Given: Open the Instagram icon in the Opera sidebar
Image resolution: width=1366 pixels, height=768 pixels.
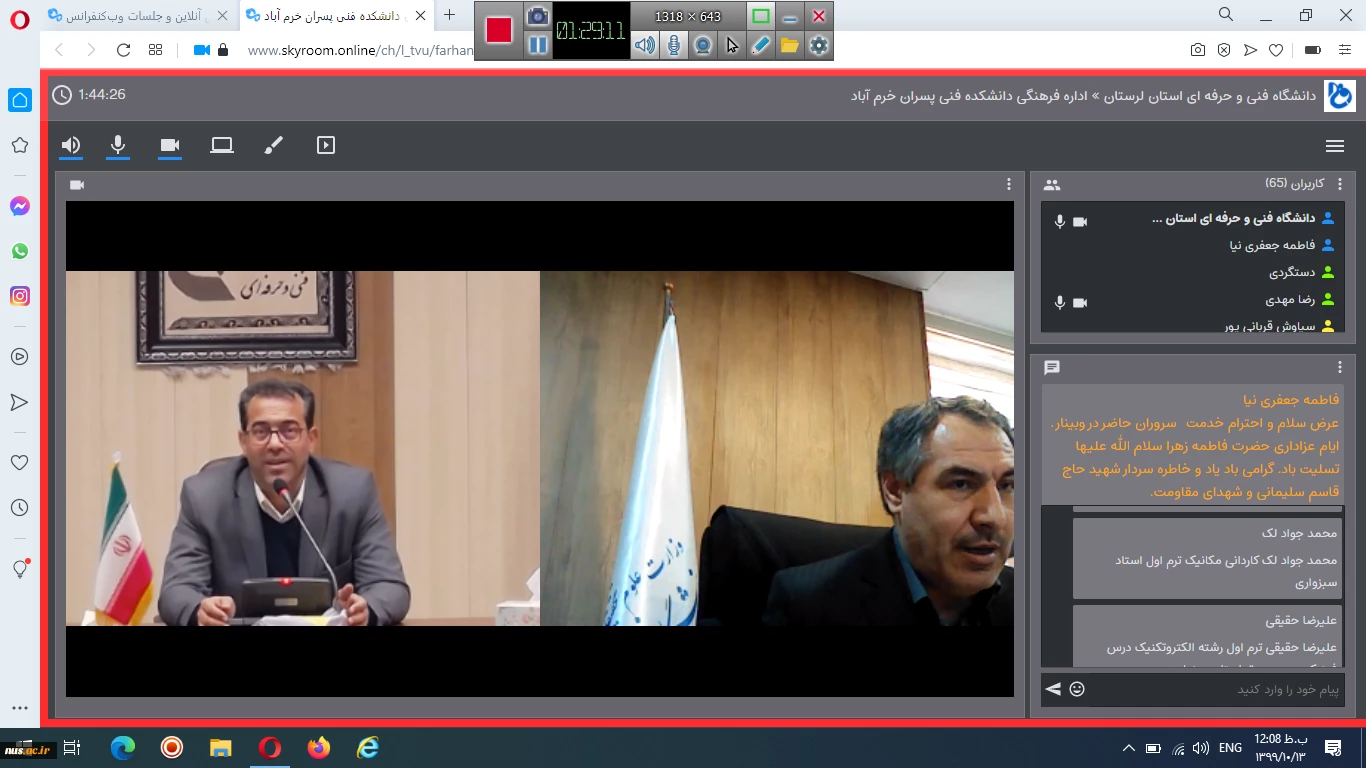Looking at the screenshot, I should tap(20, 296).
